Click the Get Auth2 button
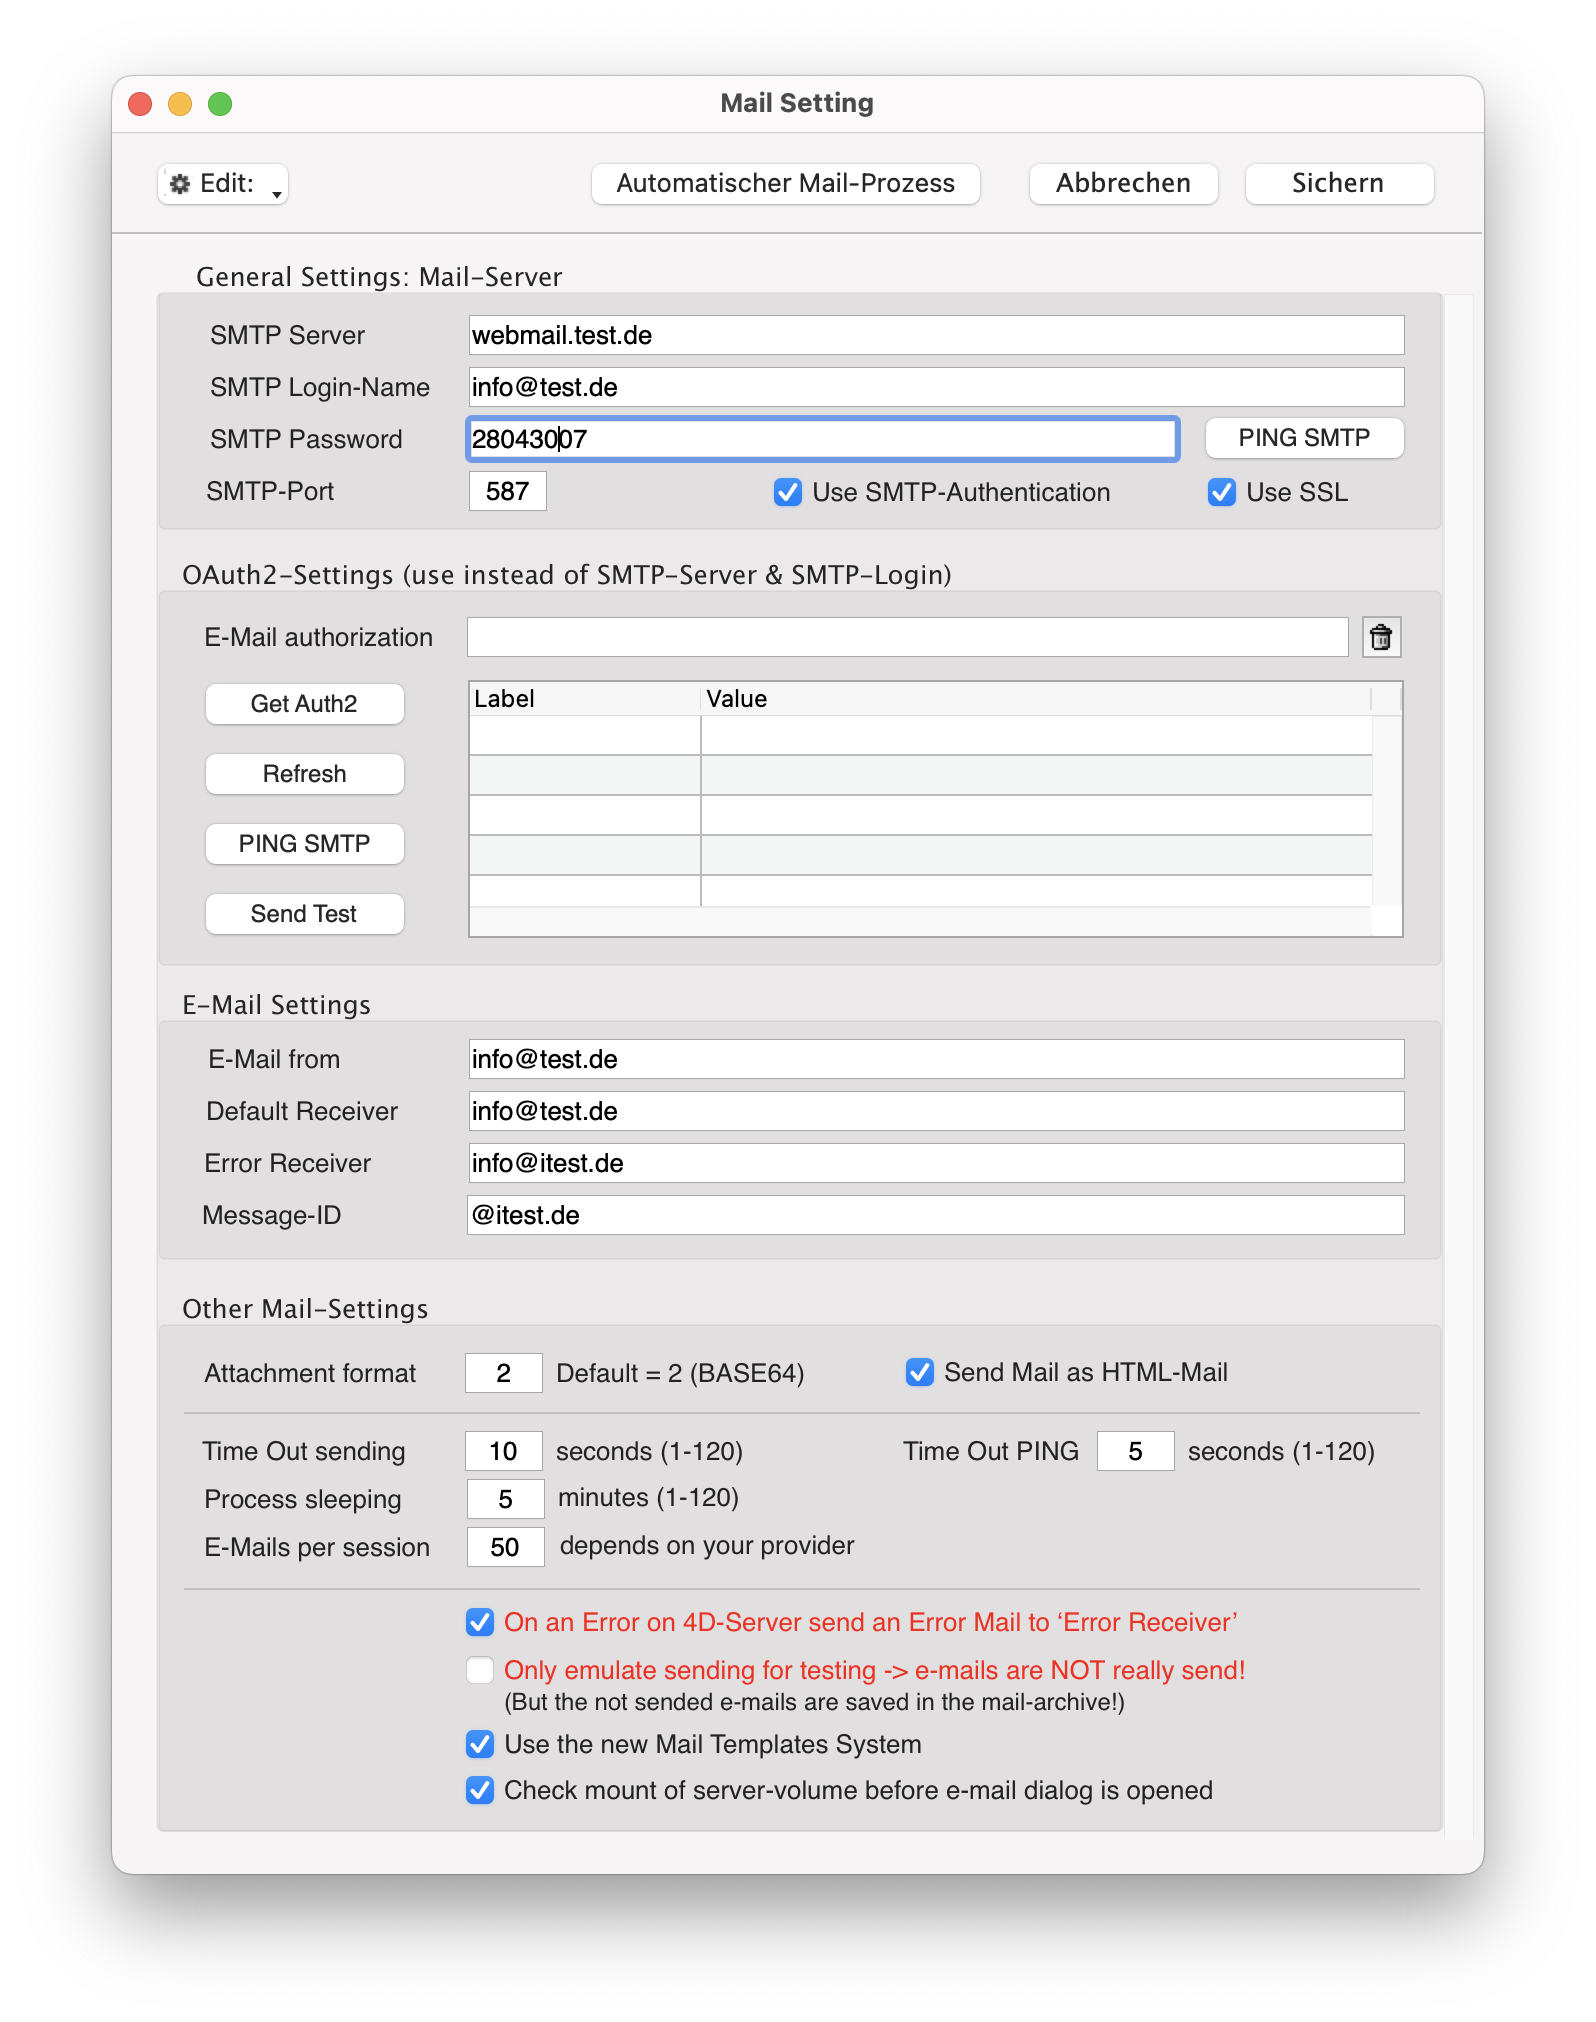This screenshot has height=2022, width=1596. (x=304, y=704)
